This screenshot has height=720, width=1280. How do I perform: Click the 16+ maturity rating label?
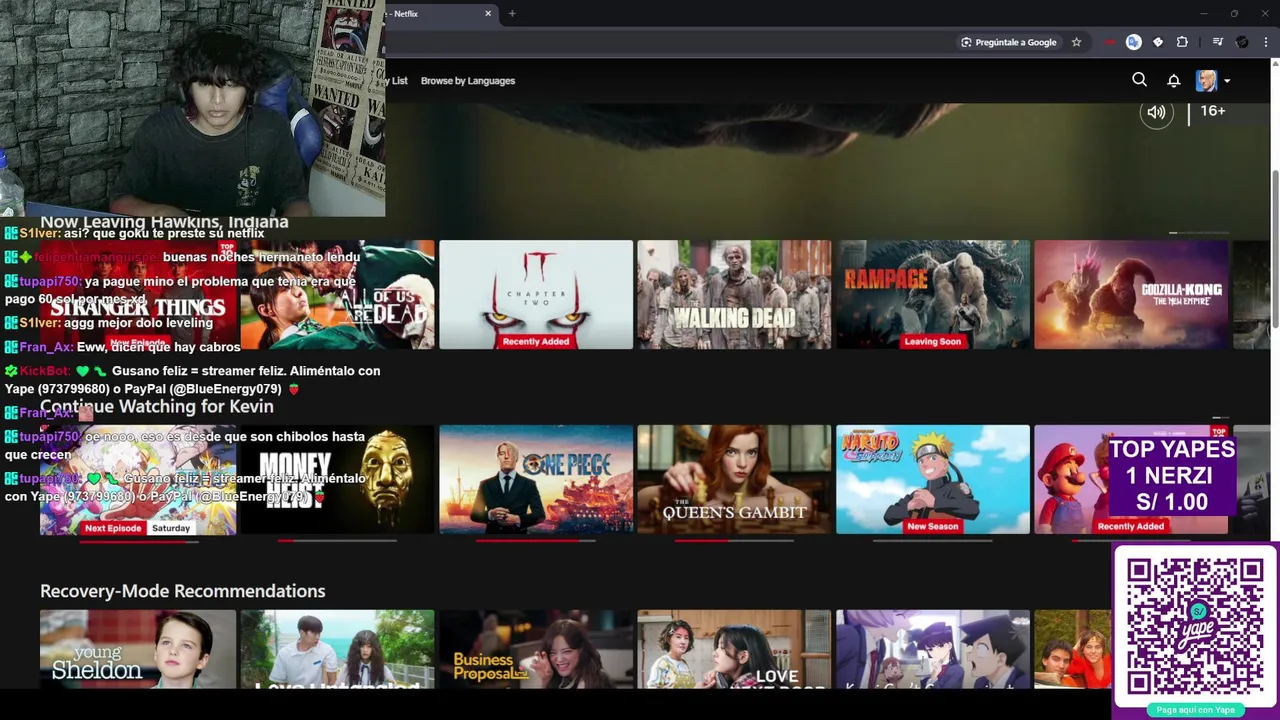click(x=1213, y=111)
